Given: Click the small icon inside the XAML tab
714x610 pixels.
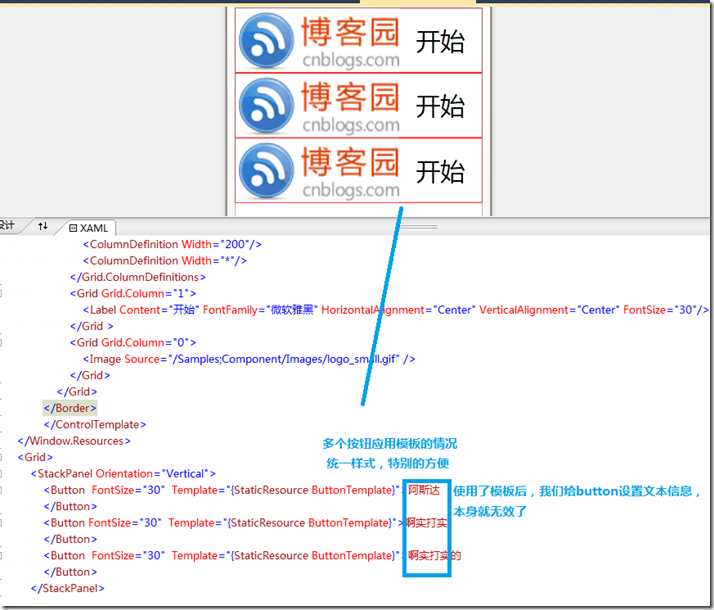Looking at the screenshot, I should click(73, 228).
